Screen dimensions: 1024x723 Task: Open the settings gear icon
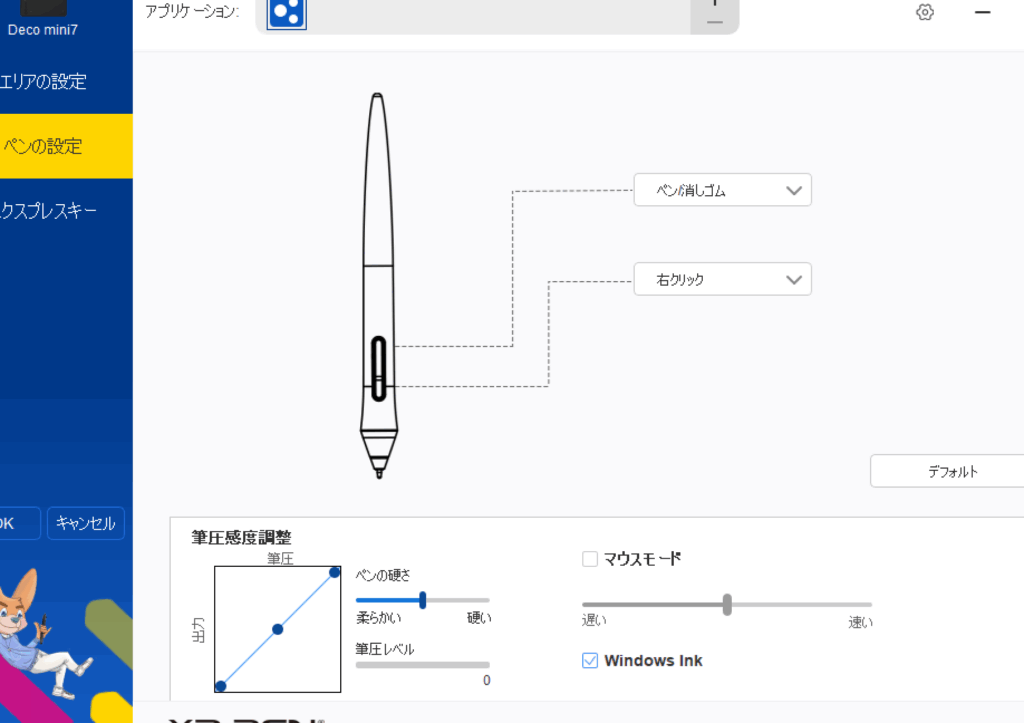(x=925, y=12)
